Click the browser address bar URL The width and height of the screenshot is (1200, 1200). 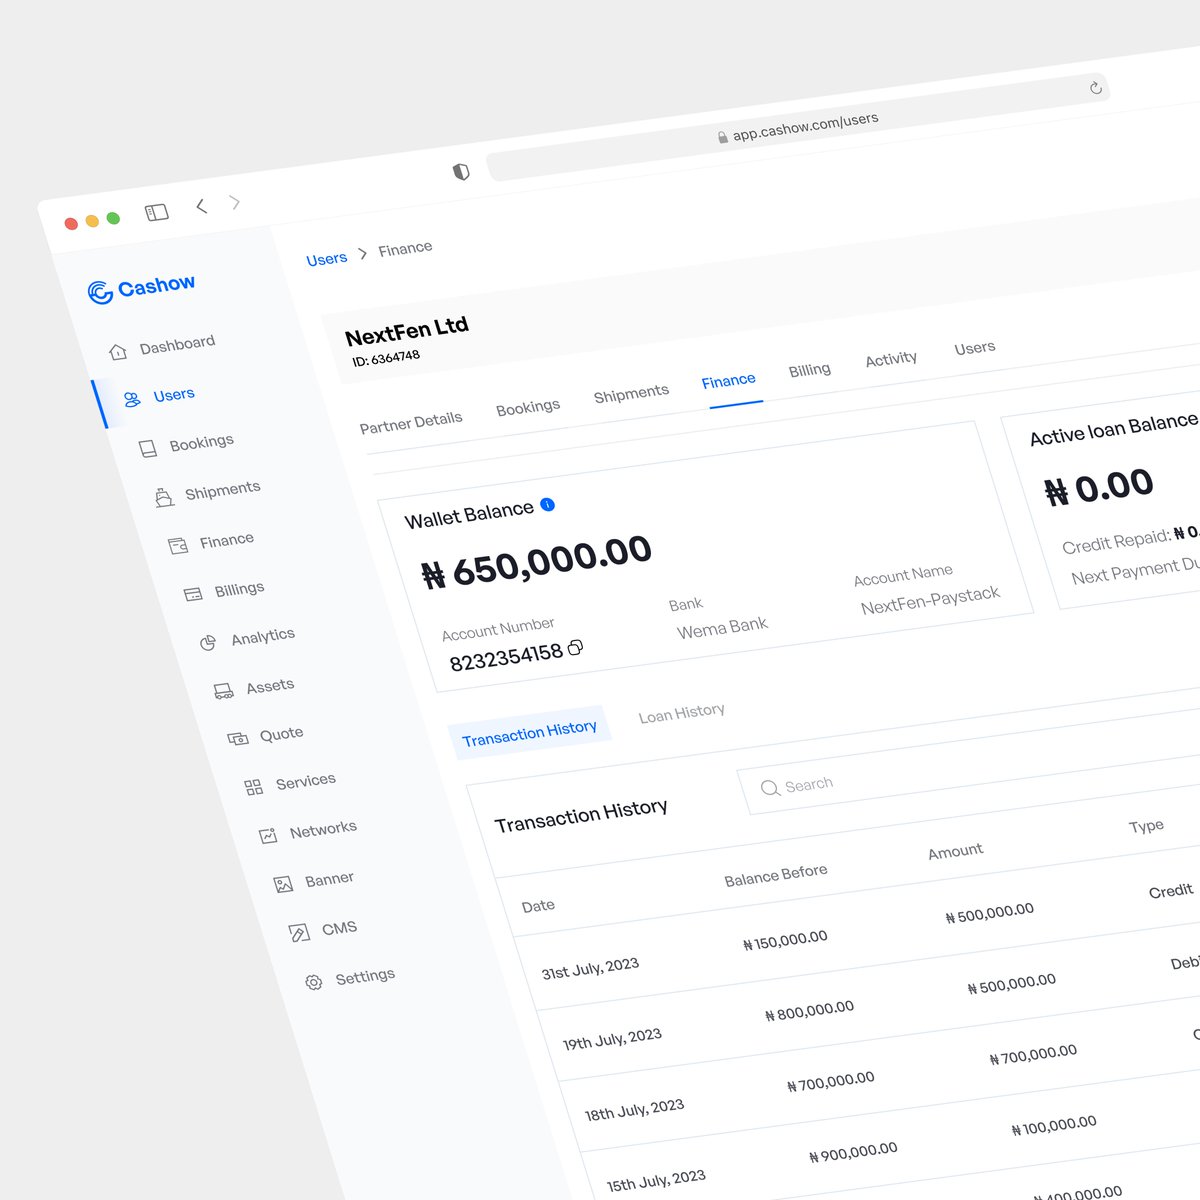coord(806,126)
